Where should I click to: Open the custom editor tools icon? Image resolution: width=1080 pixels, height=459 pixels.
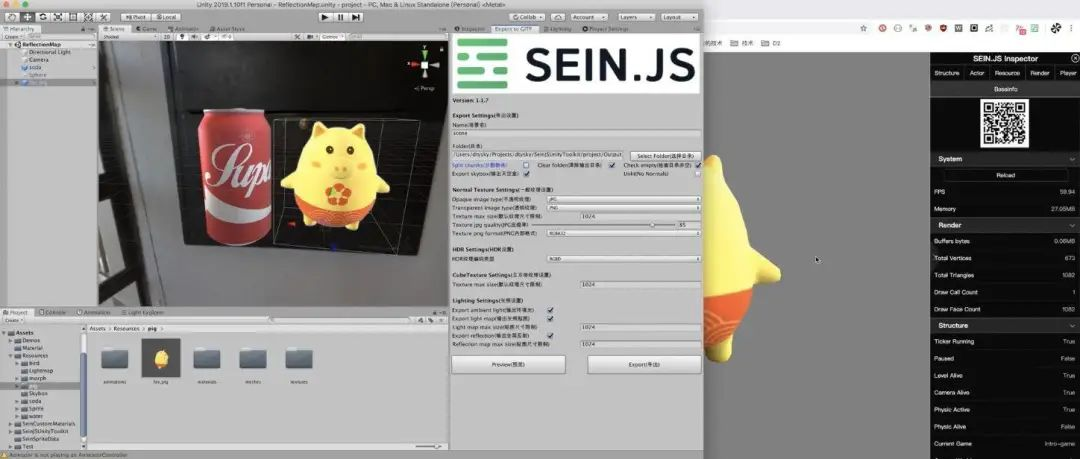coord(103,17)
